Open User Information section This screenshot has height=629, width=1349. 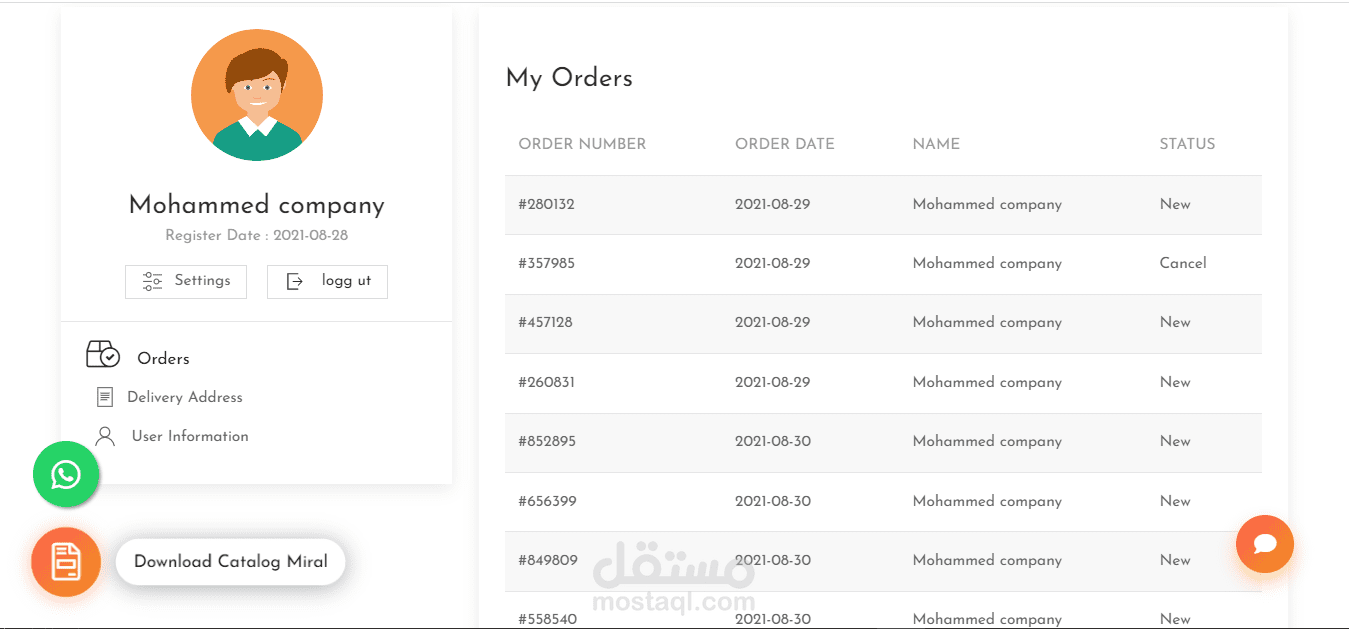[x=190, y=436]
